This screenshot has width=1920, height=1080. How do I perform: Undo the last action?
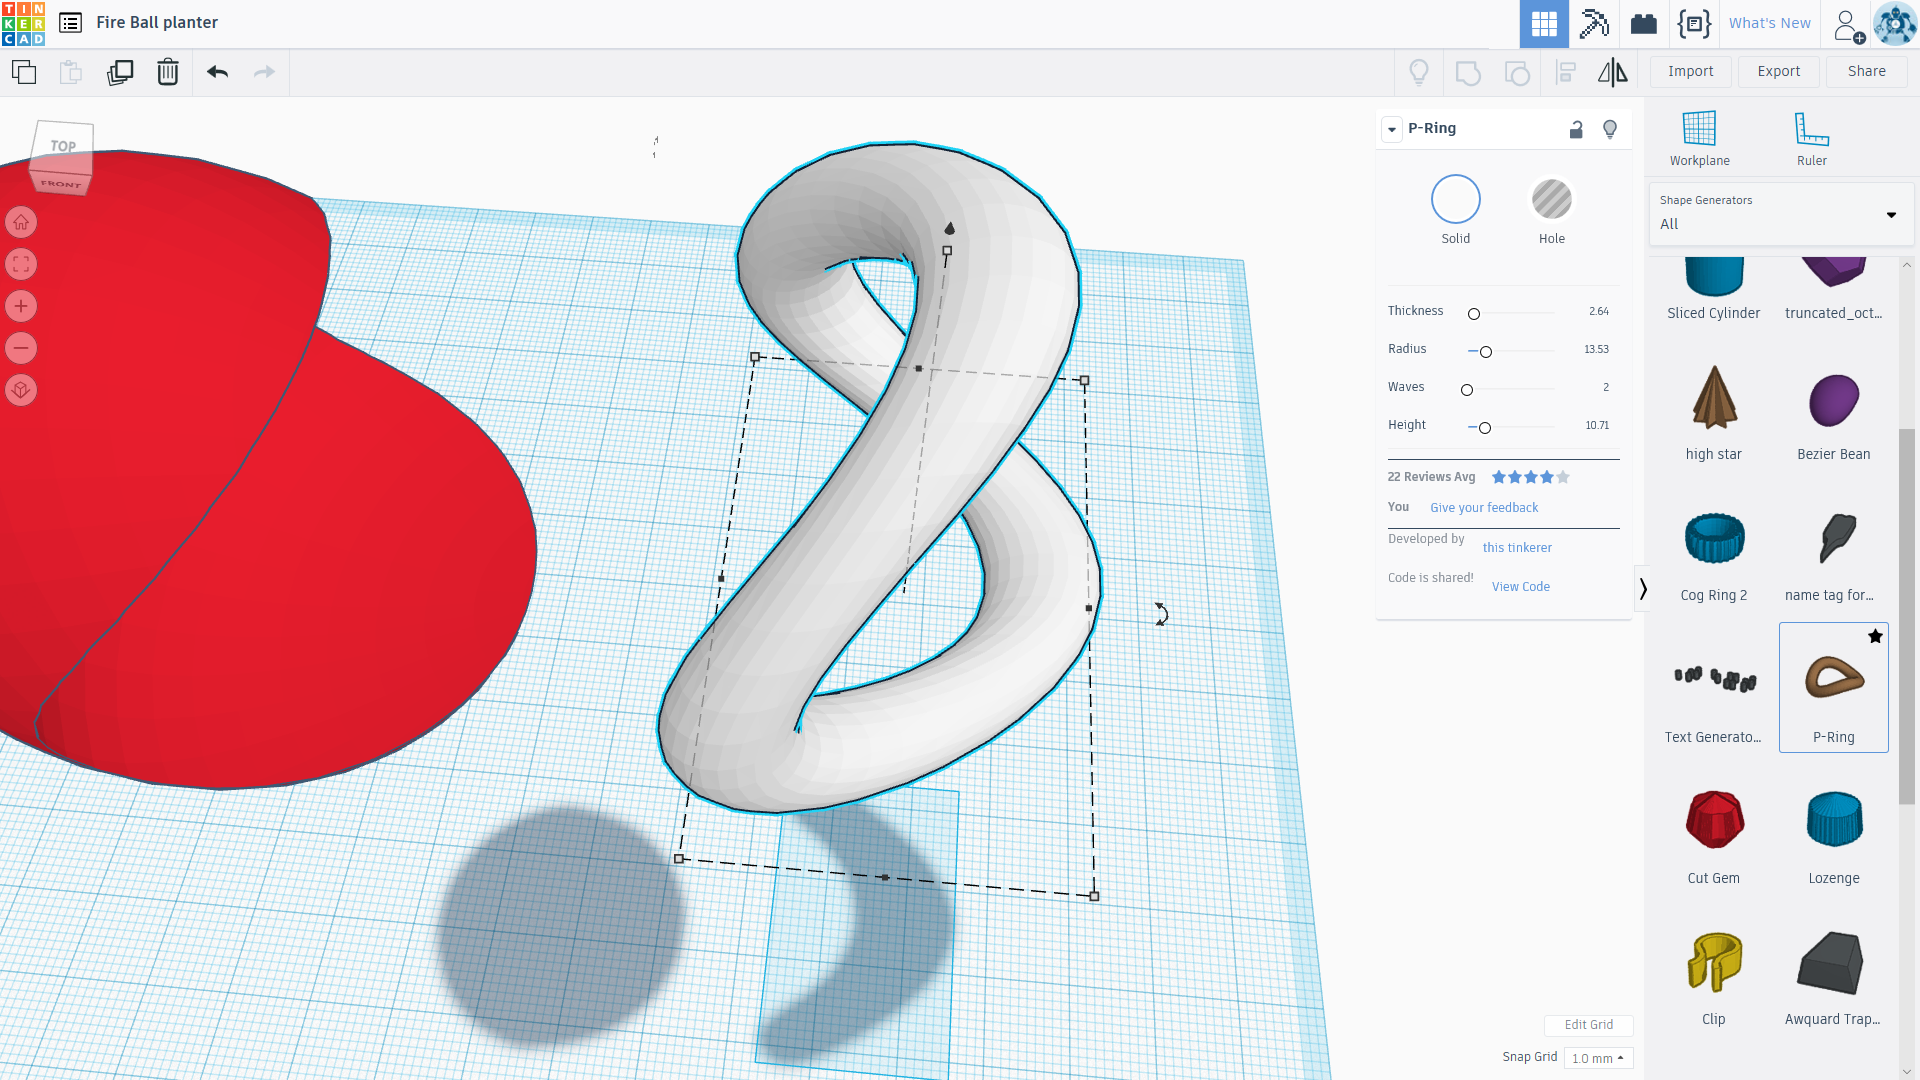pyautogui.click(x=217, y=72)
